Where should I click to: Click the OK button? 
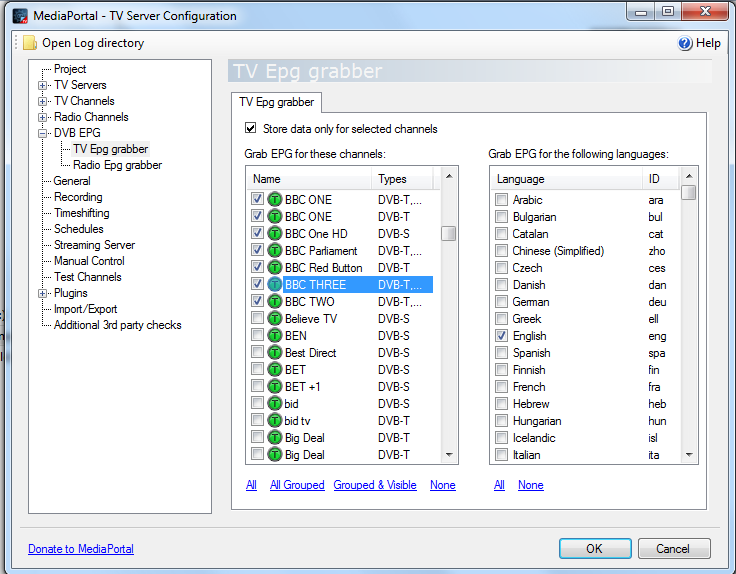pos(595,548)
